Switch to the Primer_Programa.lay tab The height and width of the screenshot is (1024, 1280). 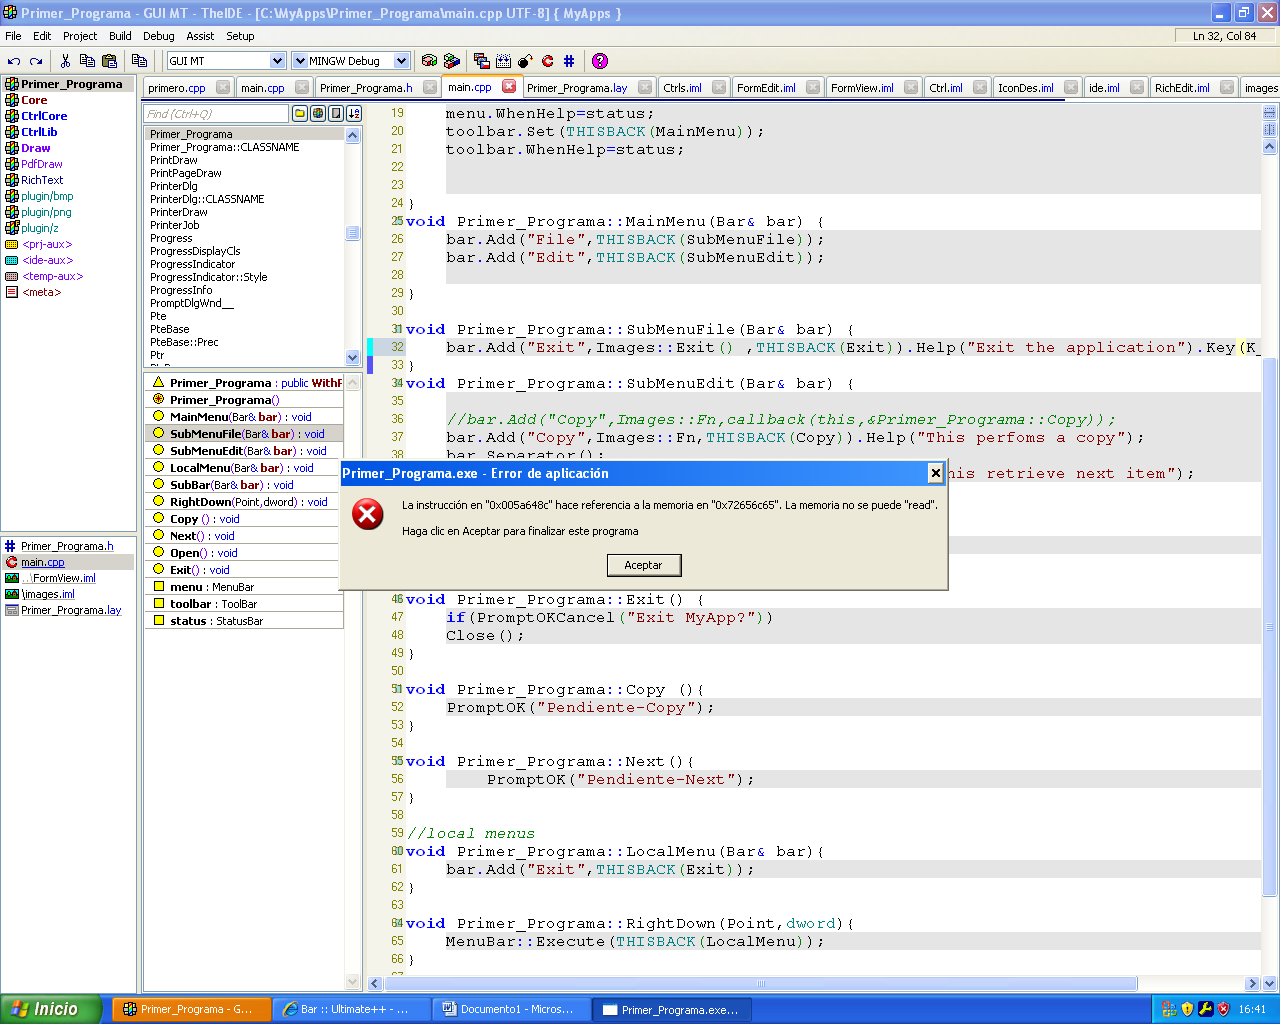pos(576,88)
